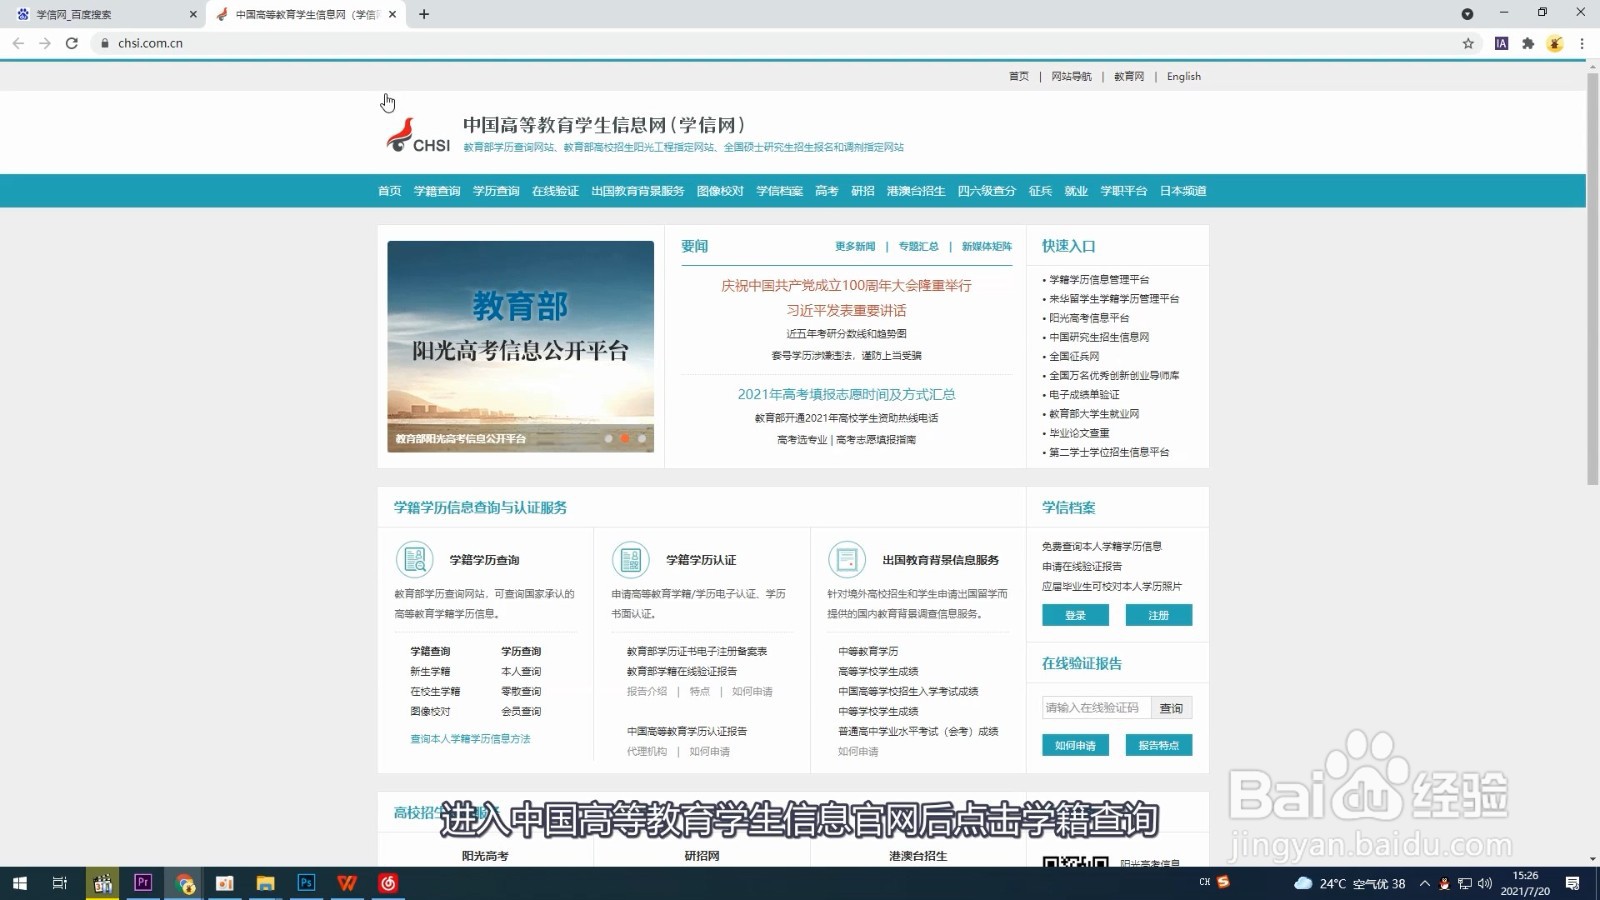Open the 出国教育背景信息服务 document icon
This screenshot has width=1600, height=900.
[846, 560]
